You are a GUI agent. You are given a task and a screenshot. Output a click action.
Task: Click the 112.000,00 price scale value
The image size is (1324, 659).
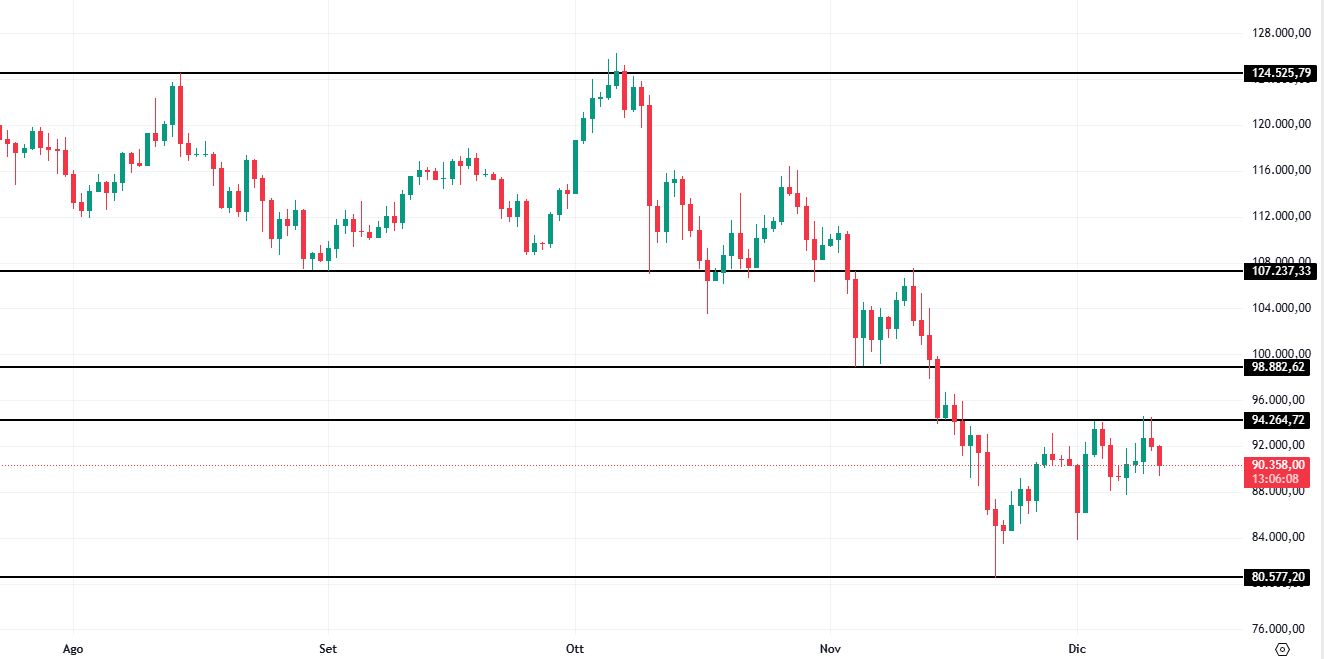[x=1280, y=216]
